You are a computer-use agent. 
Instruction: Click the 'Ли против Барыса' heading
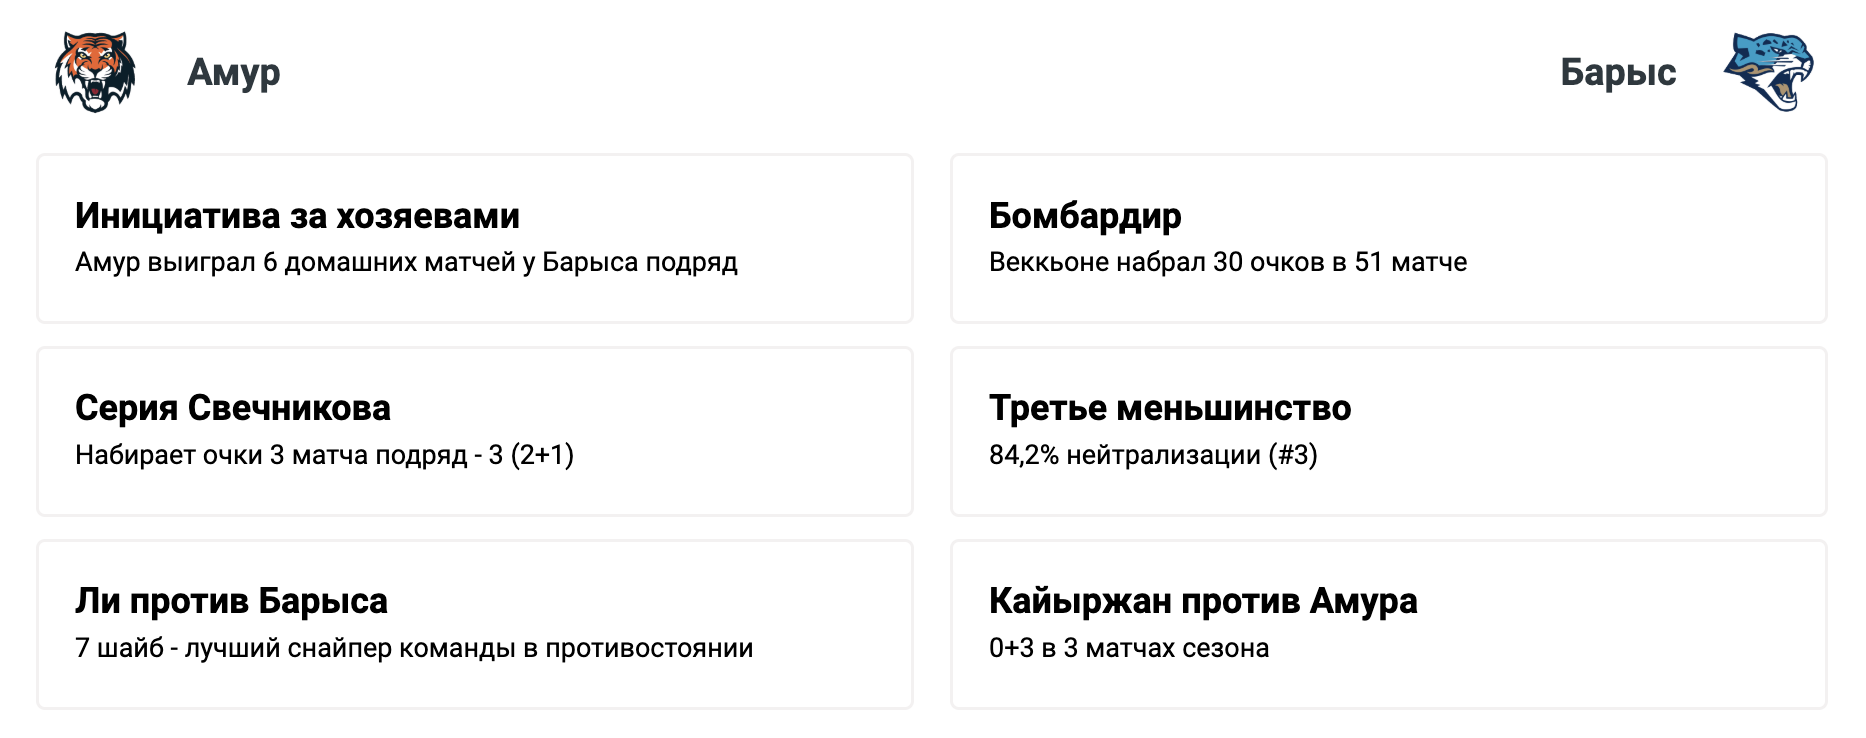pyautogui.click(x=231, y=601)
